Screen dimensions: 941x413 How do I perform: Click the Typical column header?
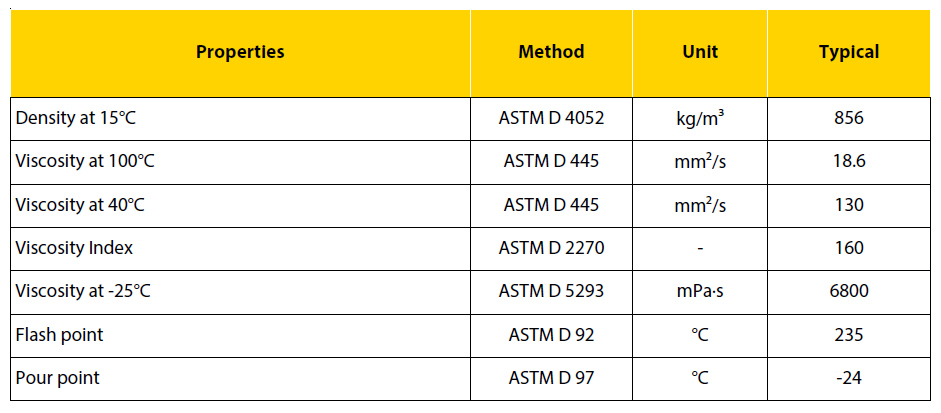pos(849,53)
